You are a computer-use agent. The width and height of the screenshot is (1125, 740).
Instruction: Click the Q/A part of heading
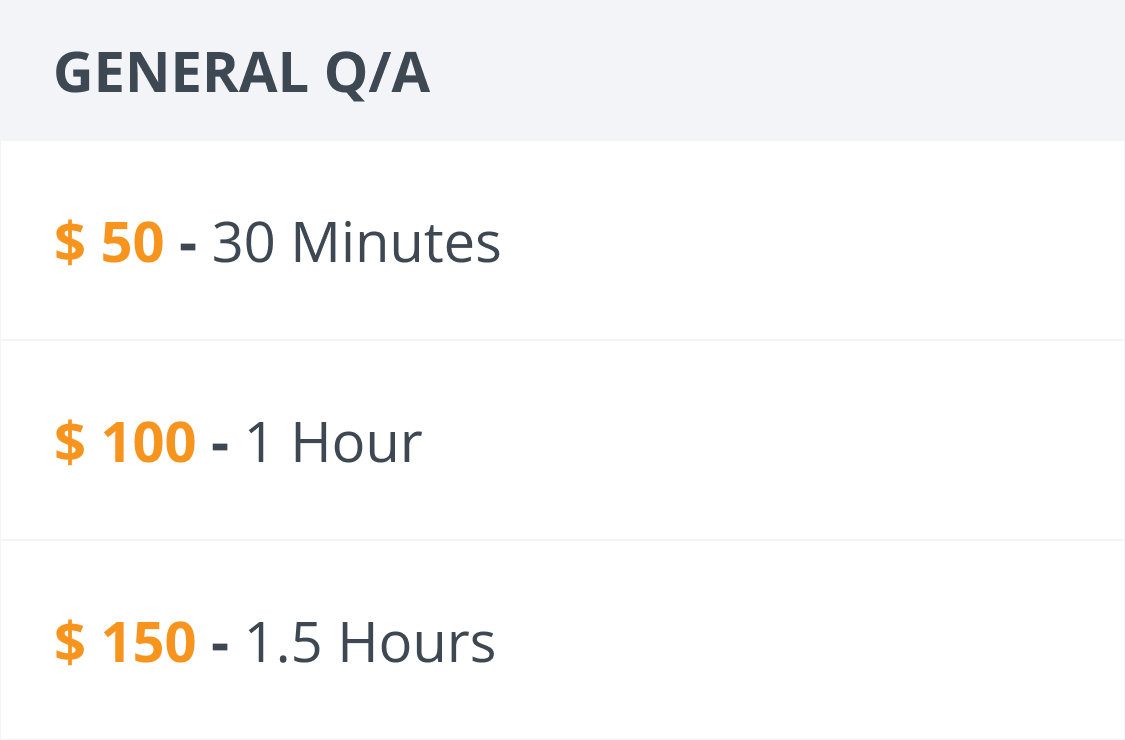(377, 74)
